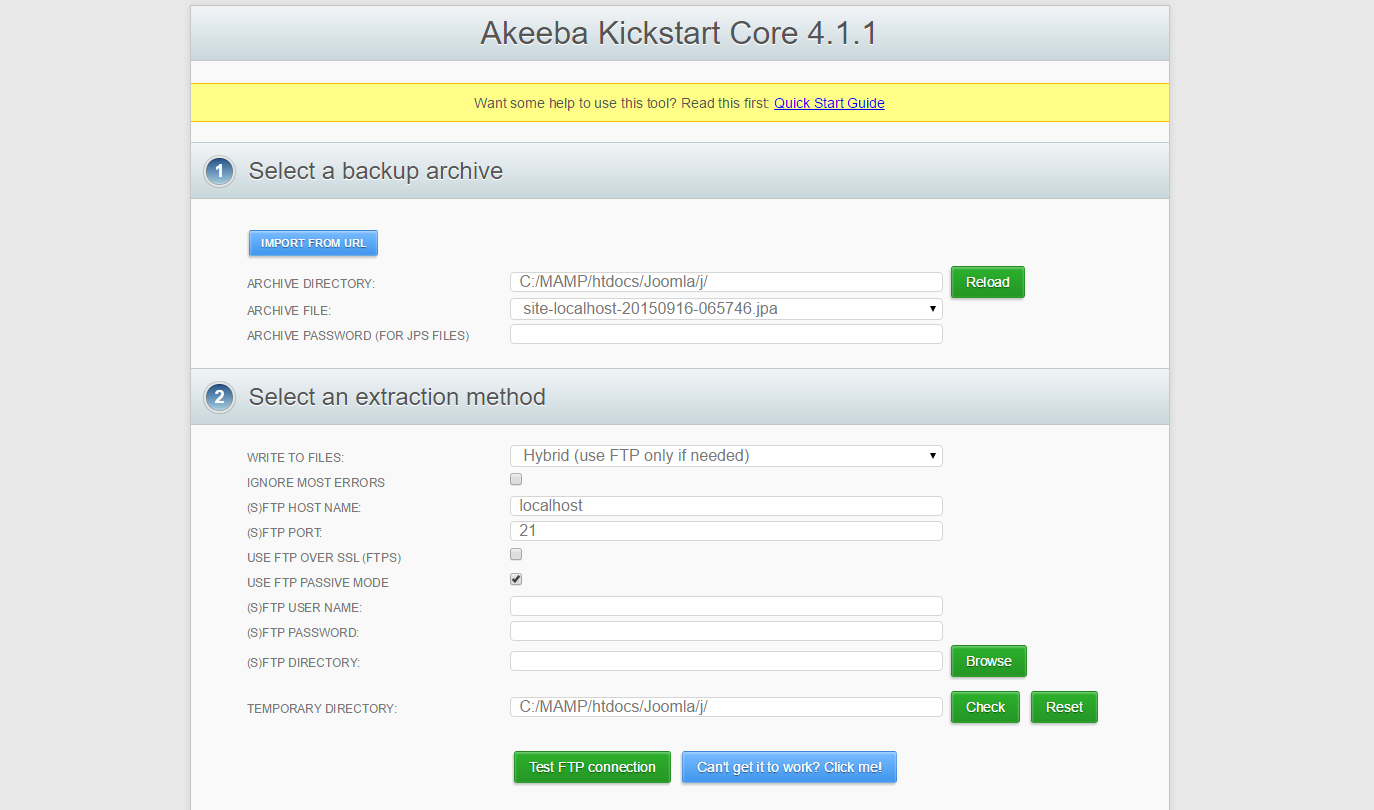Click the step 1 number badge
1374x810 pixels.
pyautogui.click(x=219, y=172)
